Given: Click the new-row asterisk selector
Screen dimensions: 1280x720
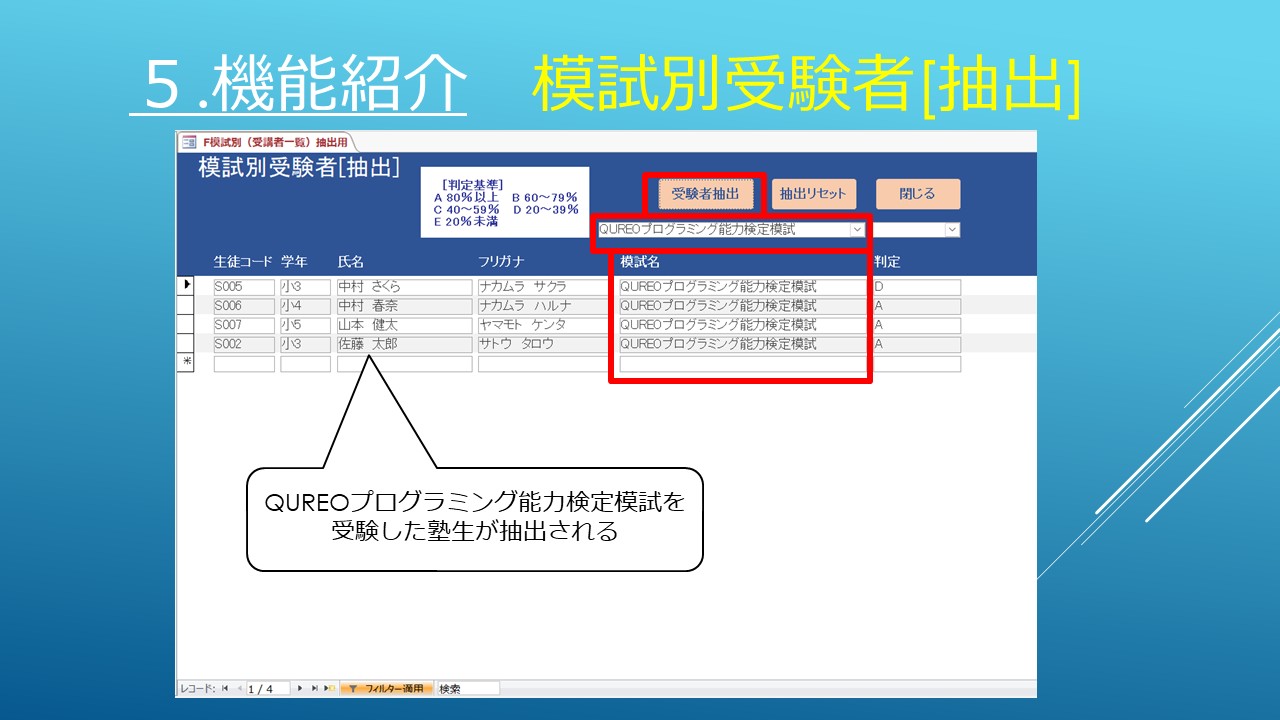Looking at the screenshot, I should [185, 364].
